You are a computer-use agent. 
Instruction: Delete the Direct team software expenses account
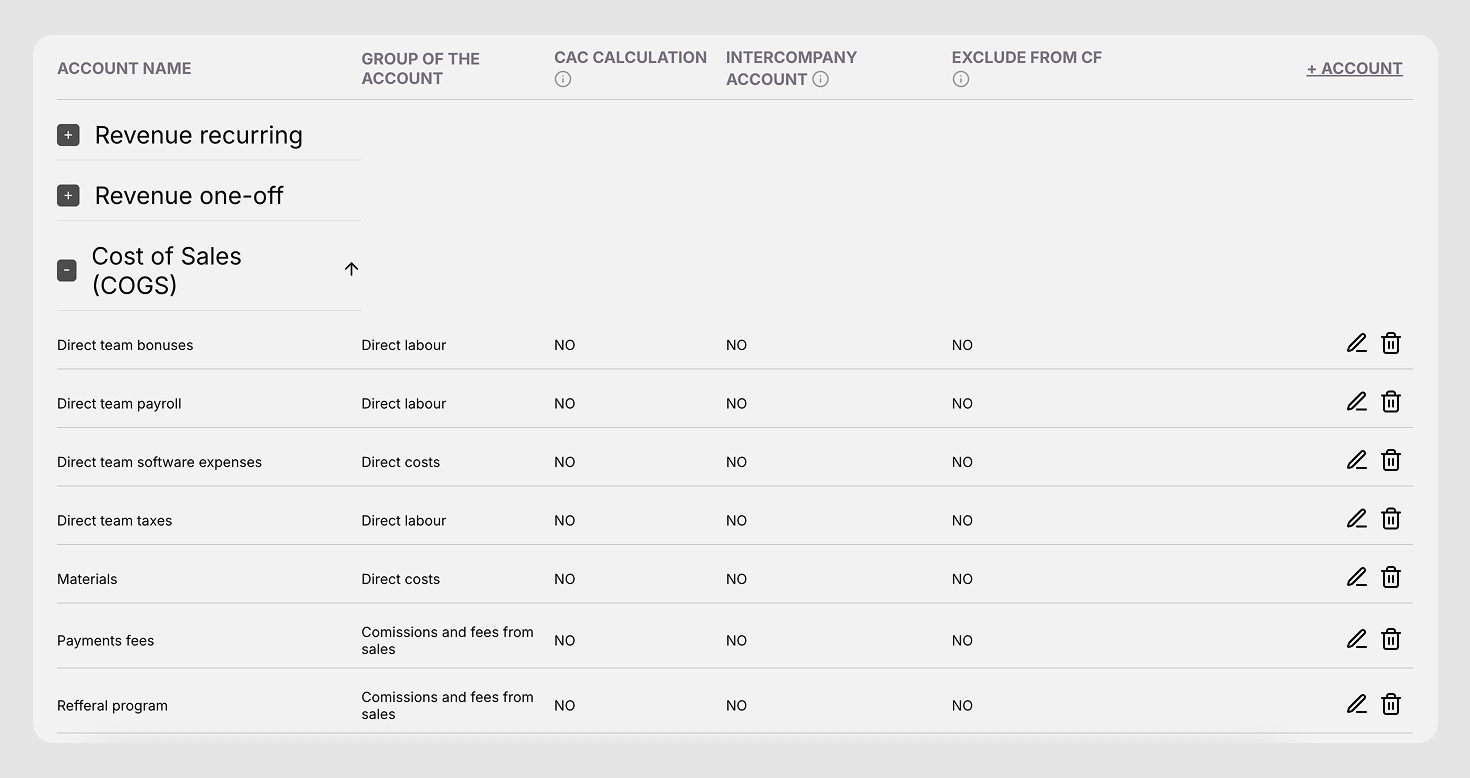tap(1391, 460)
